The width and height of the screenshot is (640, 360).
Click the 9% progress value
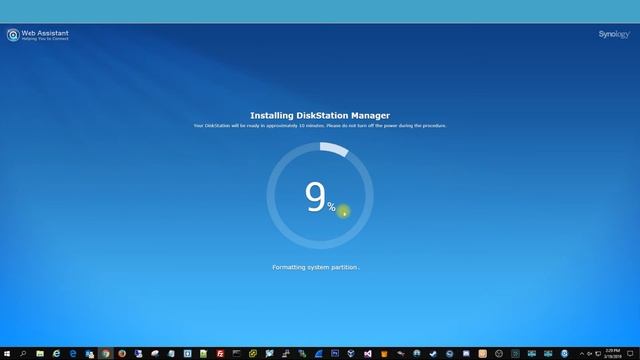pyautogui.click(x=320, y=198)
